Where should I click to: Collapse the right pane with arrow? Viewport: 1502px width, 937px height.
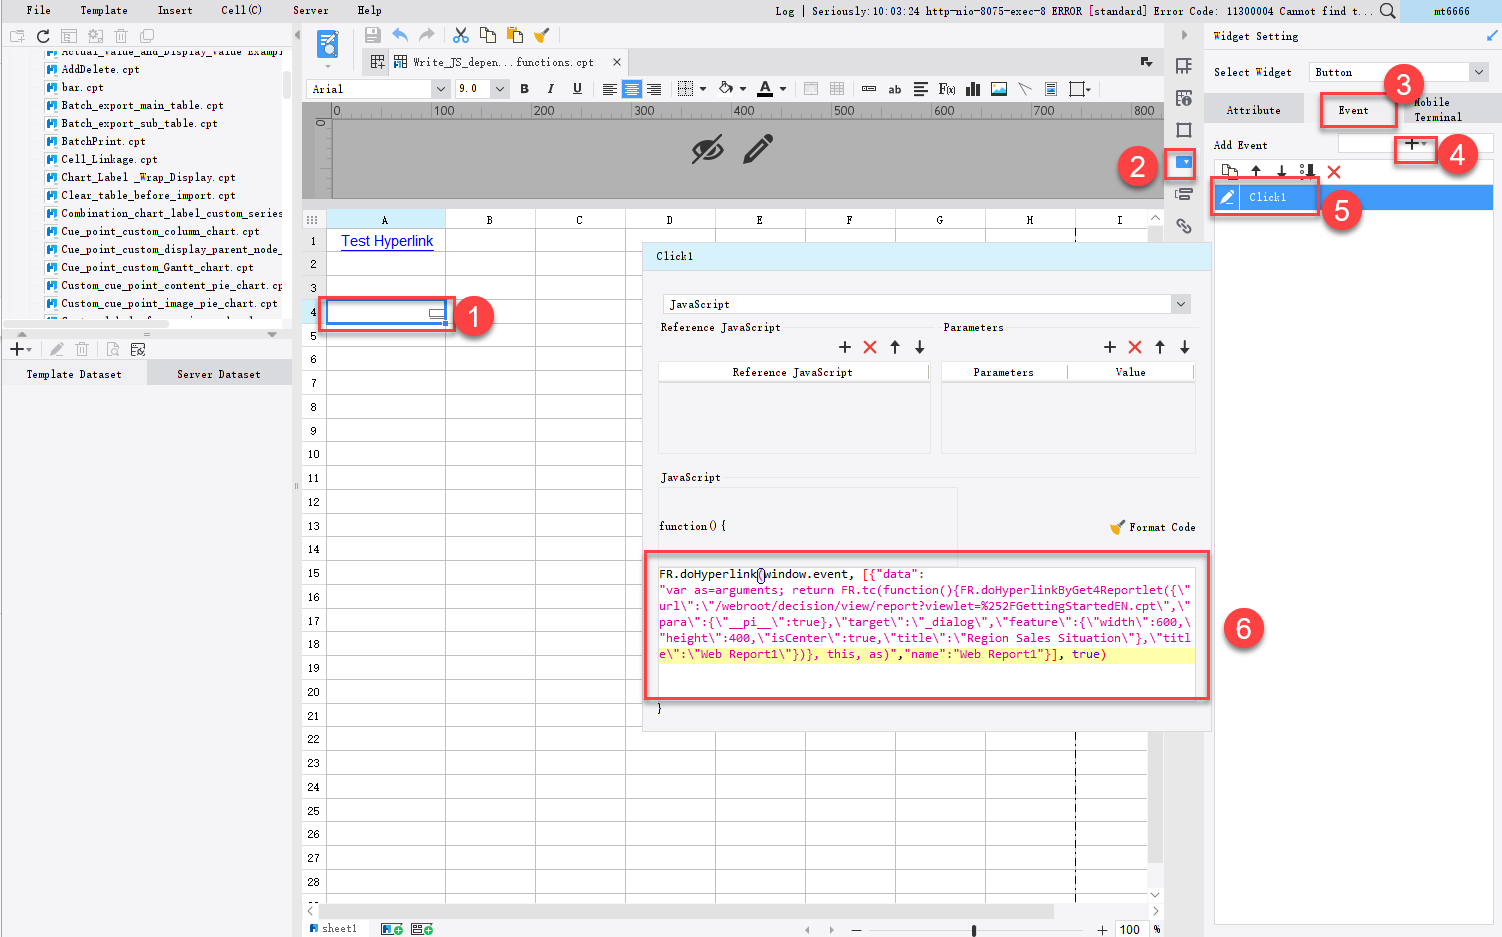1184,35
